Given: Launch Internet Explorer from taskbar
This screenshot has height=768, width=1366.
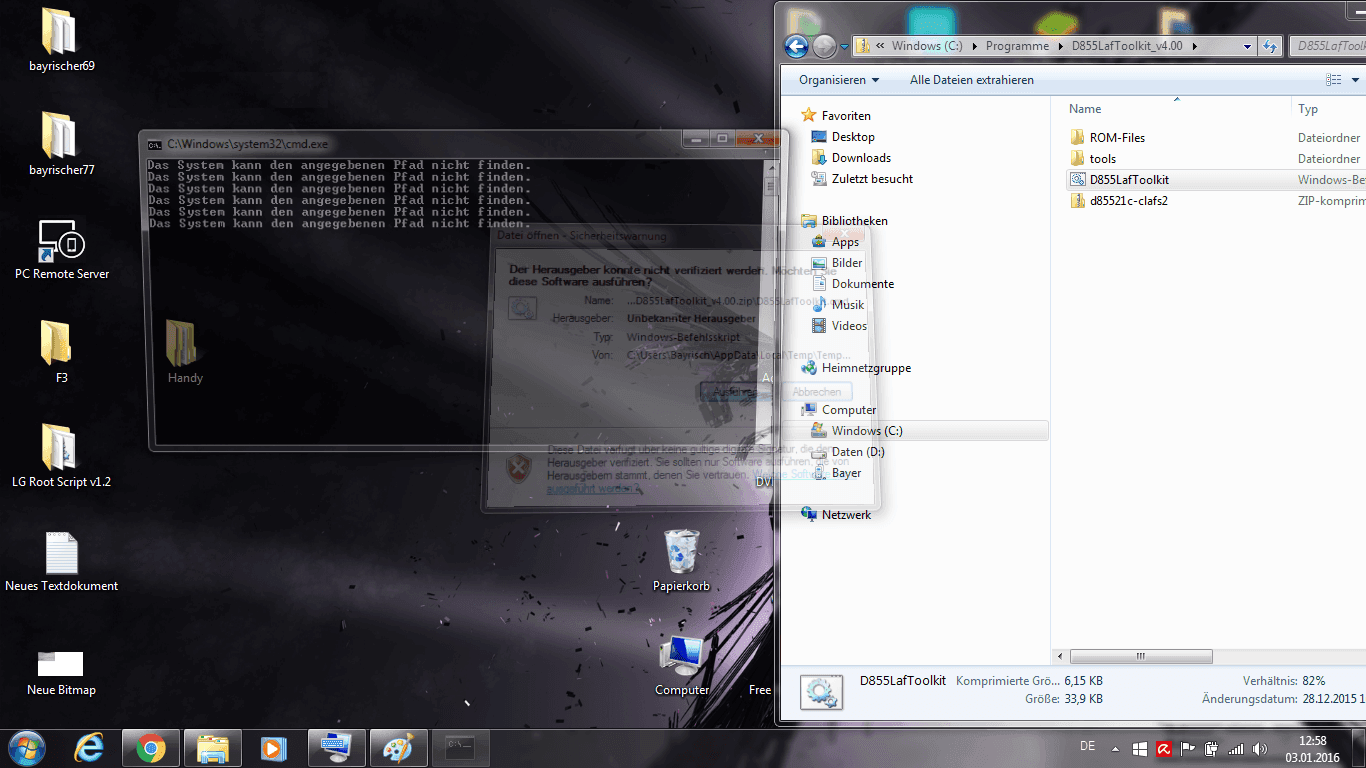Looking at the screenshot, I should pos(89,748).
